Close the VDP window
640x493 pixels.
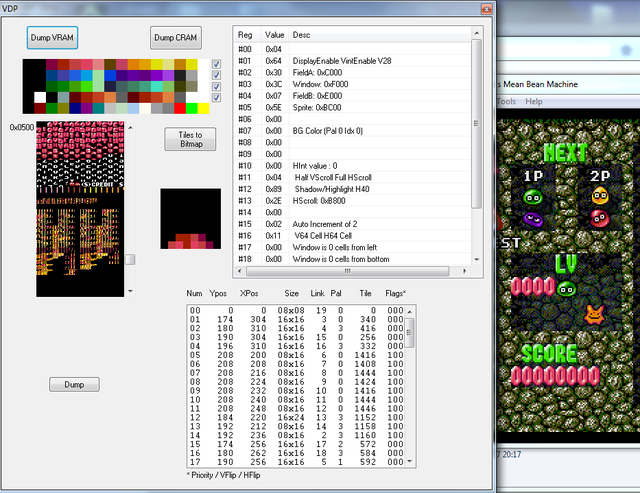click(x=486, y=9)
